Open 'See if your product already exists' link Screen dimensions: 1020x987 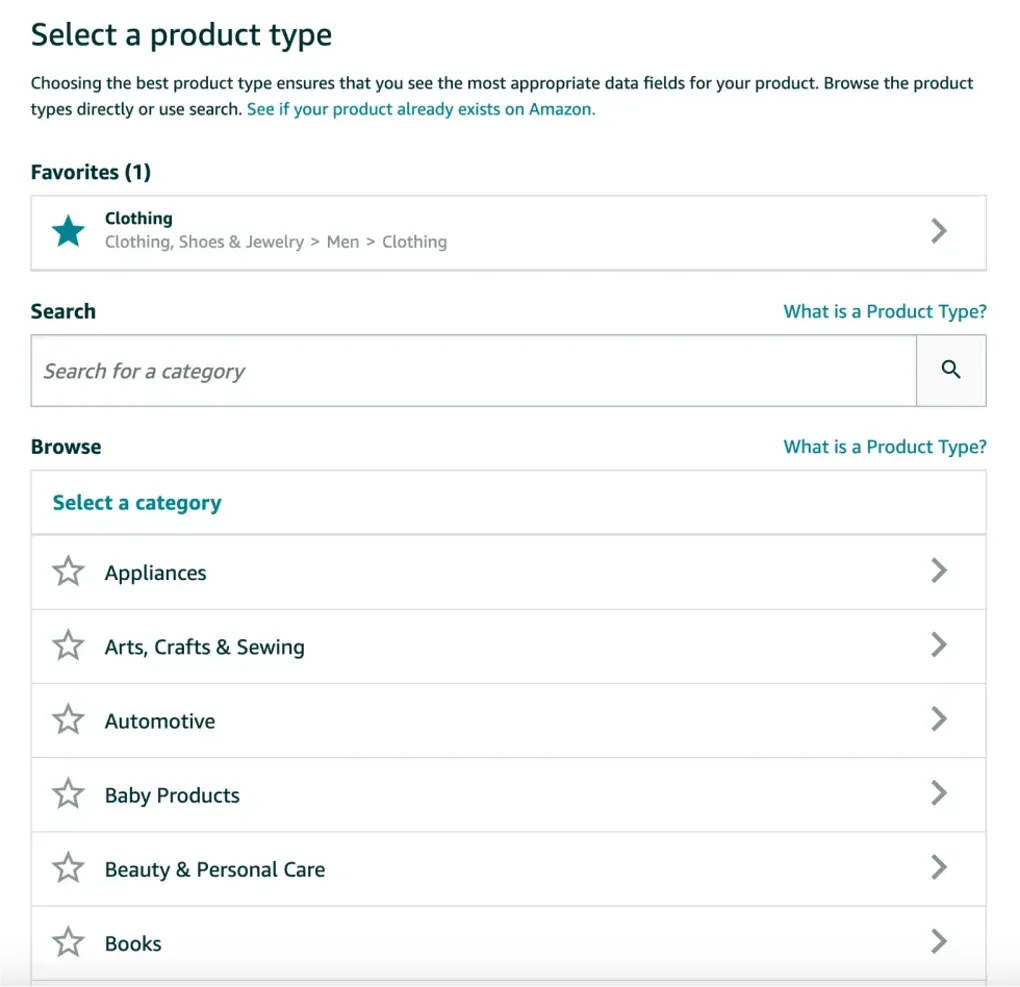click(x=420, y=109)
